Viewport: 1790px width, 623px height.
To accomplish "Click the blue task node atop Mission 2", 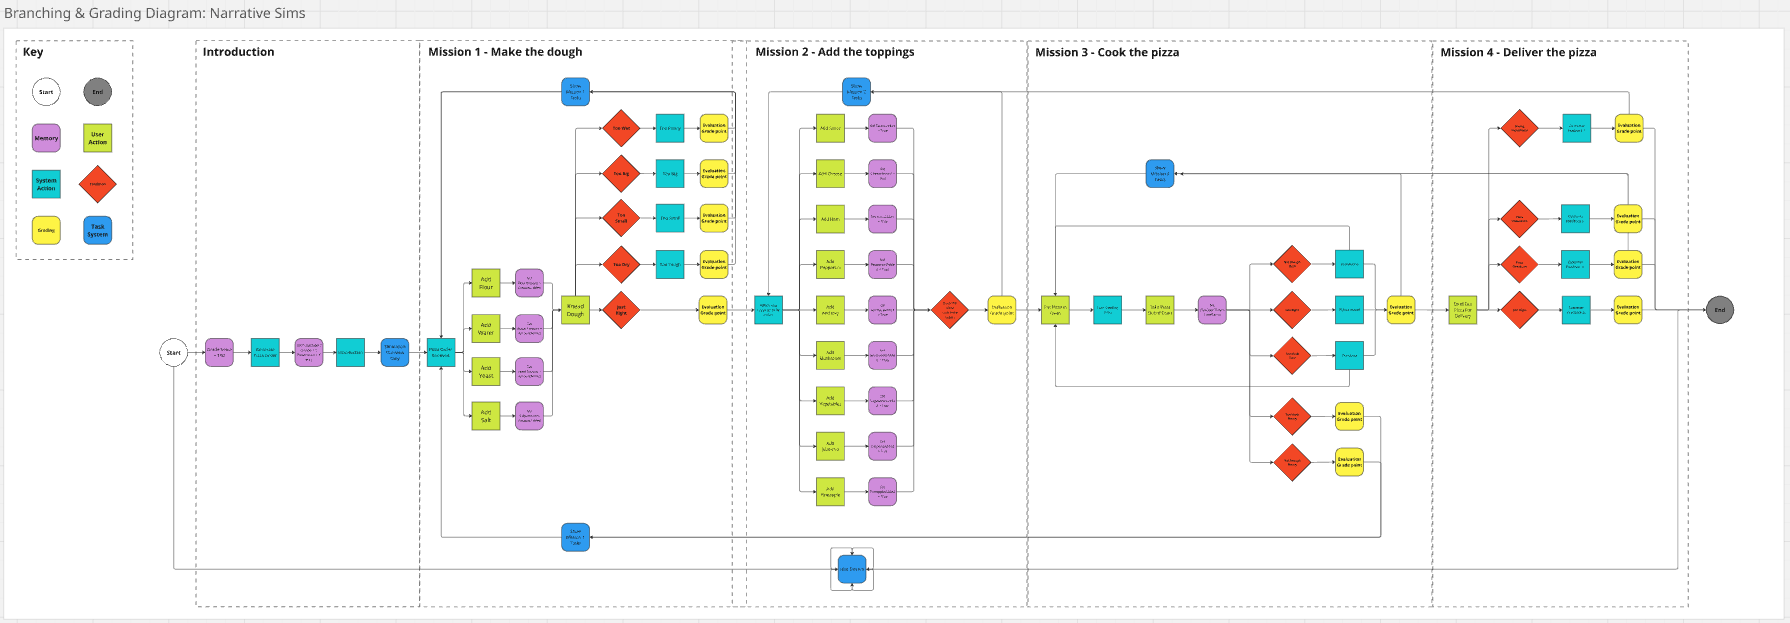I will click(x=856, y=92).
